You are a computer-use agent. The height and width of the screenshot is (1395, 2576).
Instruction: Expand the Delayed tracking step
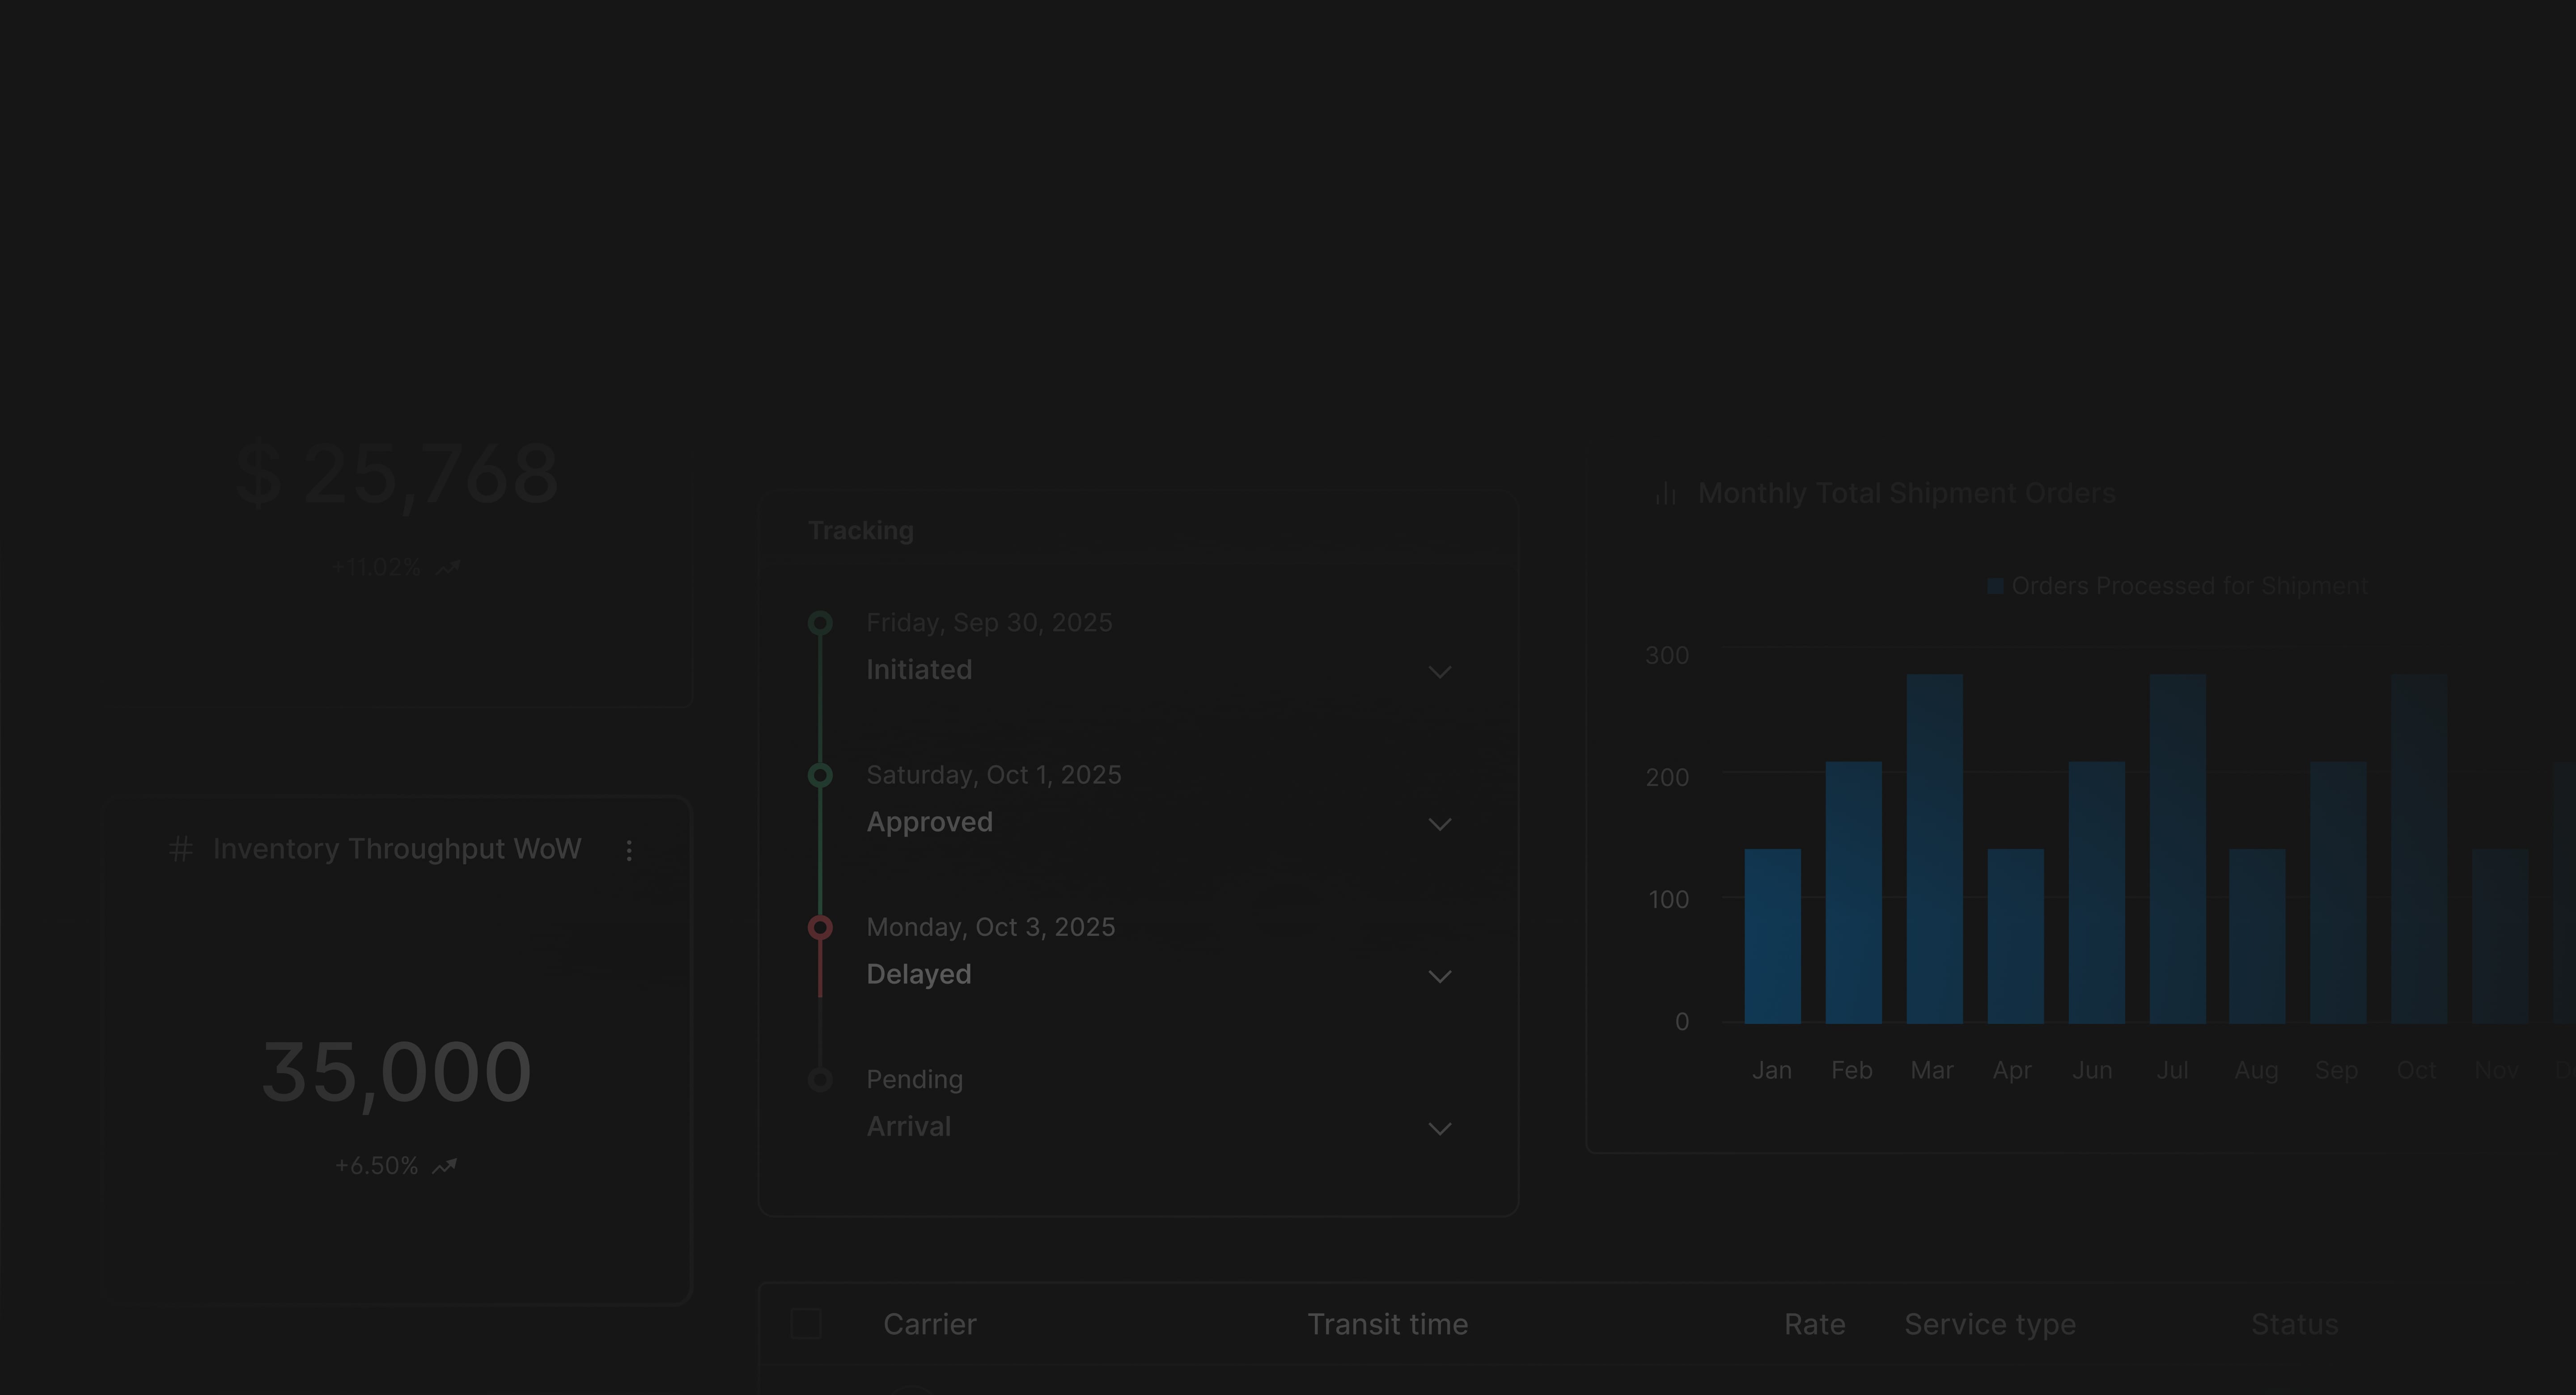click(1439, 976)
